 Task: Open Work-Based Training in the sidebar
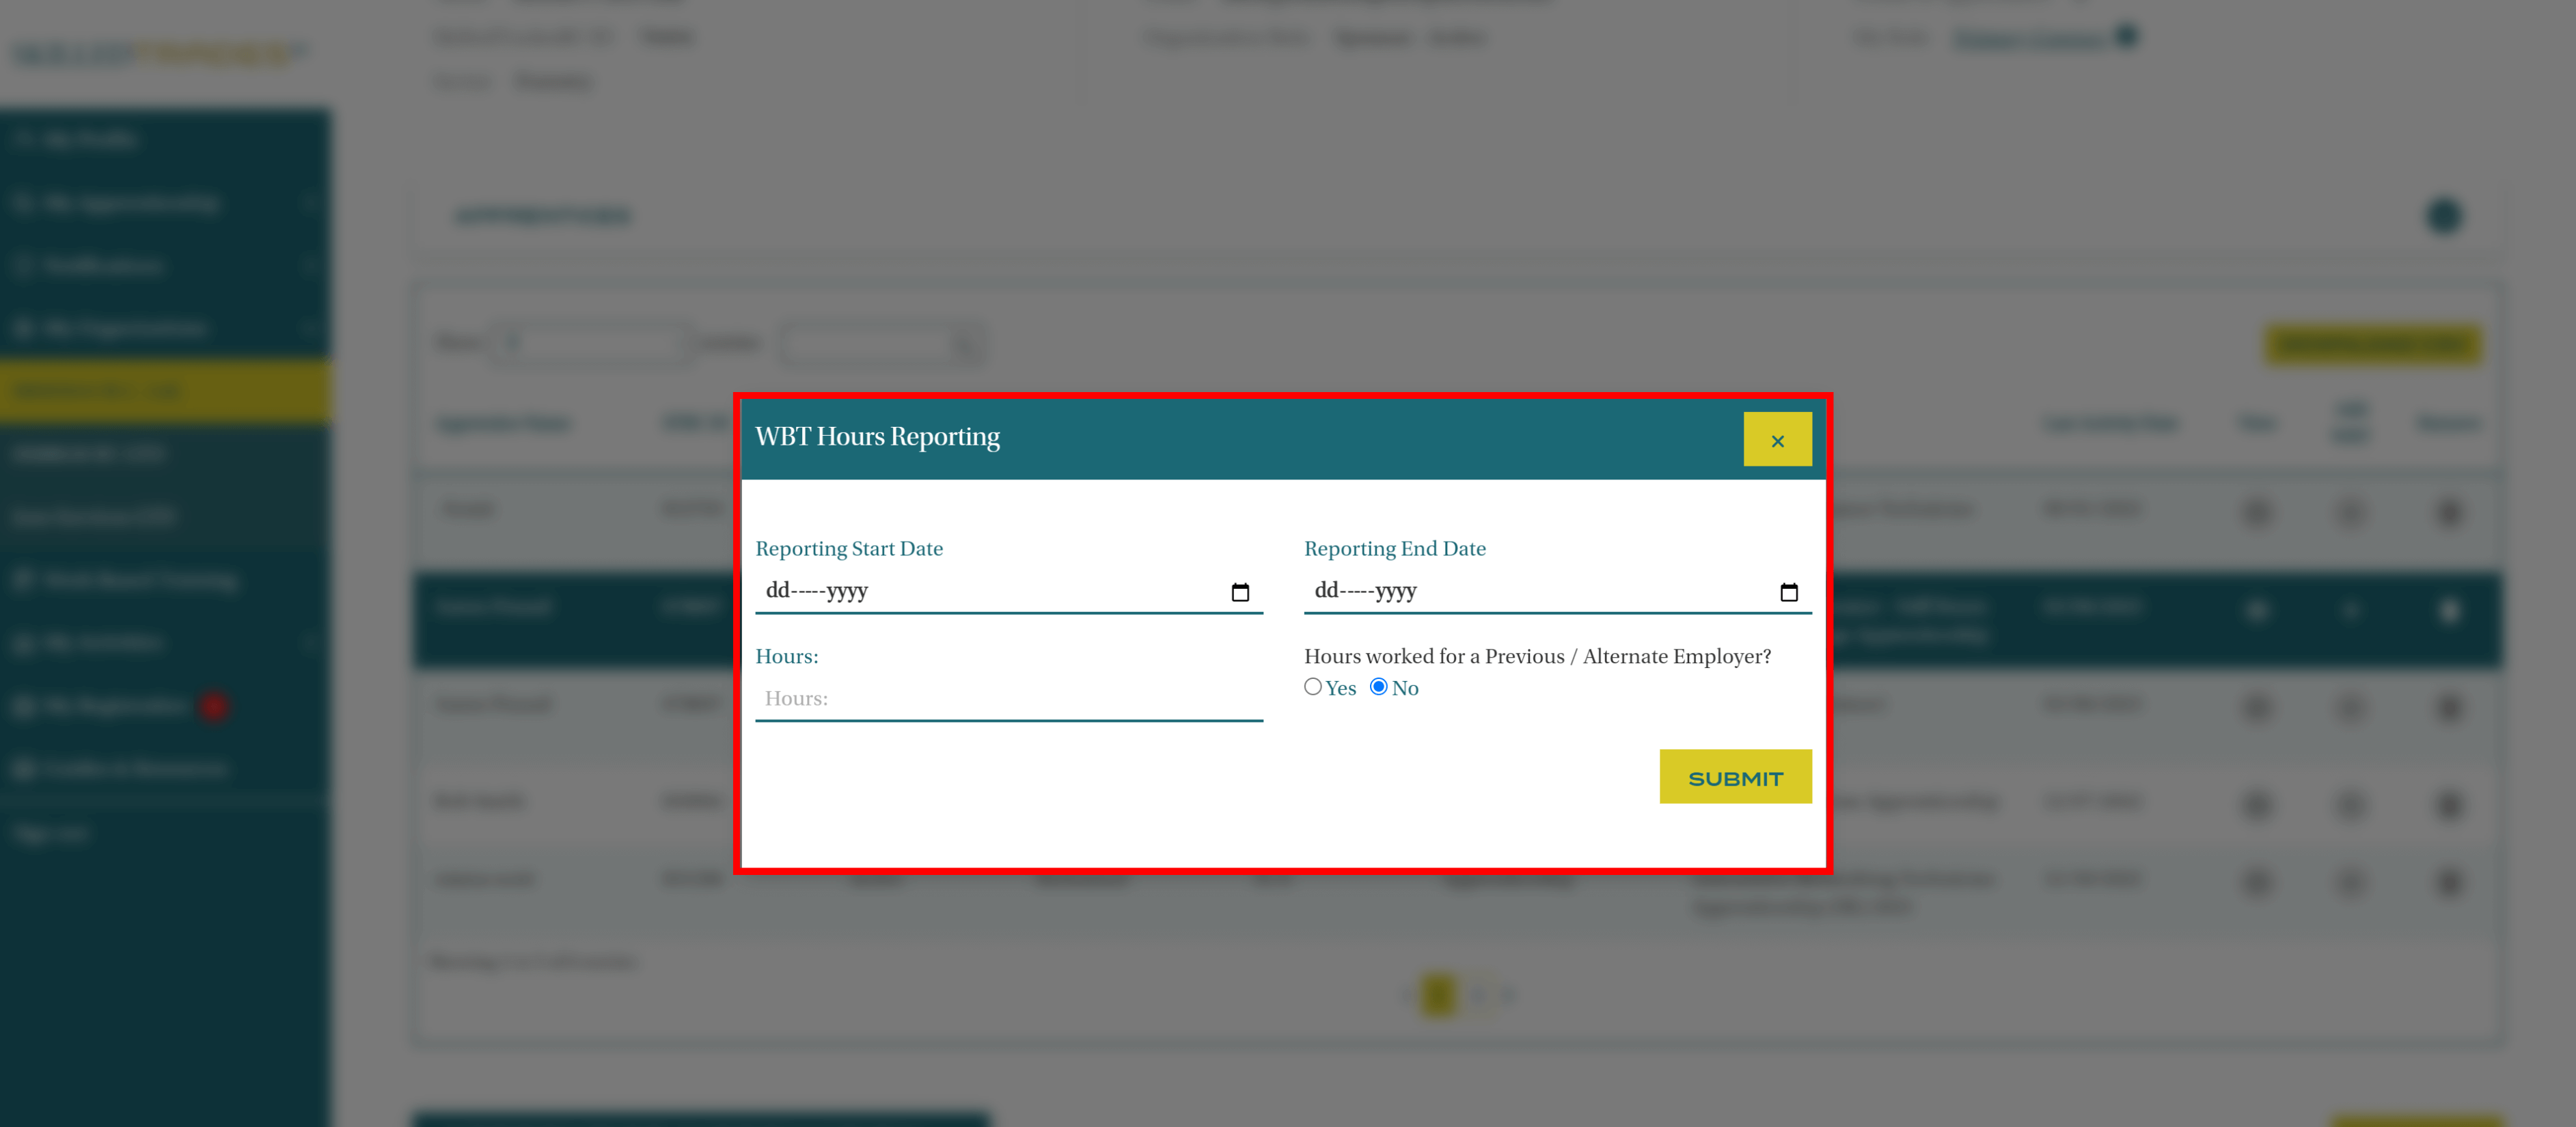(x=140, y=580)
